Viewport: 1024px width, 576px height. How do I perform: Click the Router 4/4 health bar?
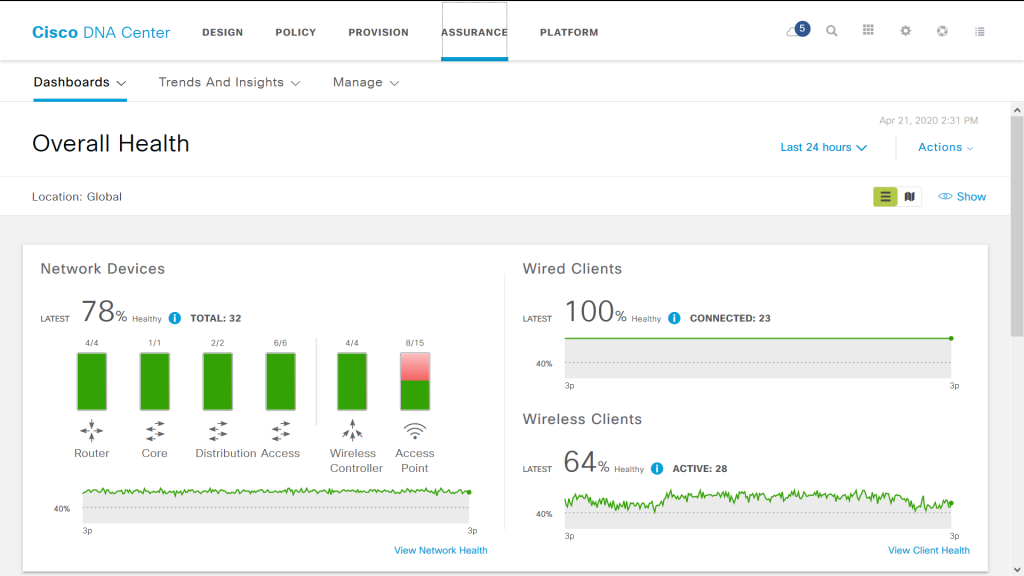pos(92,381)
